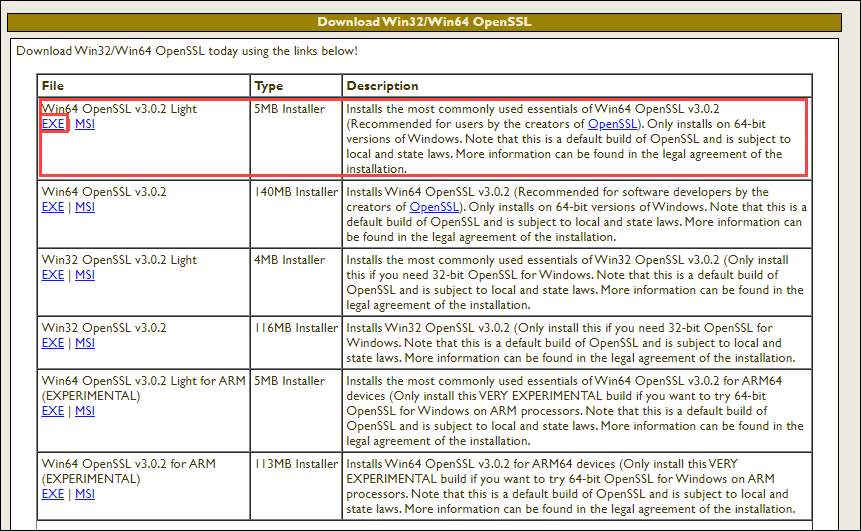Click 'Win64 OpenSSL v3.0.2' name in 140MB row
Image resolution: width=861 pixels, height=531 pixels.
(x=104, y=192)
